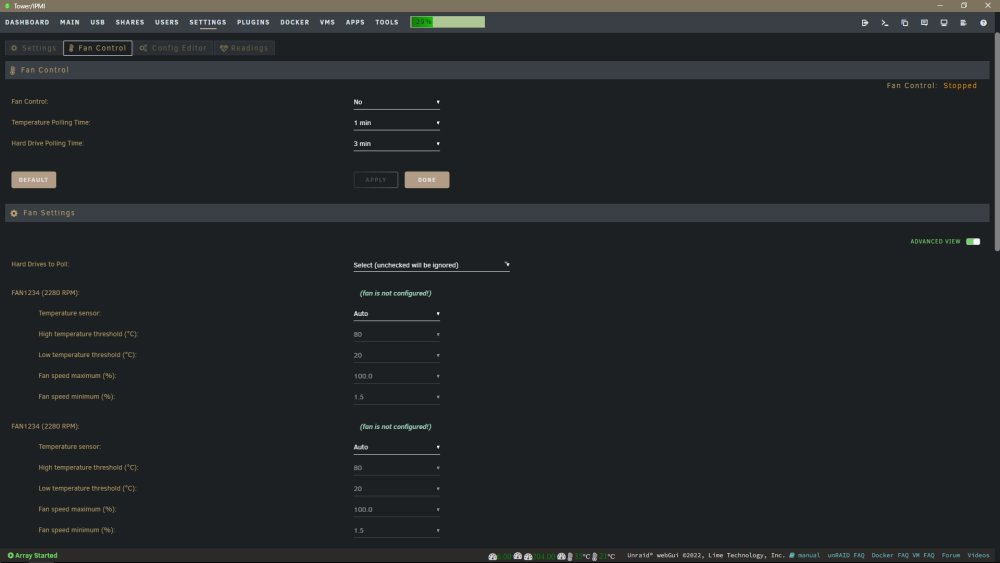Image resolution: width=1000 pixels, height=563 pixels.
Task: Open the USB menu item
Action: point(98,22)
